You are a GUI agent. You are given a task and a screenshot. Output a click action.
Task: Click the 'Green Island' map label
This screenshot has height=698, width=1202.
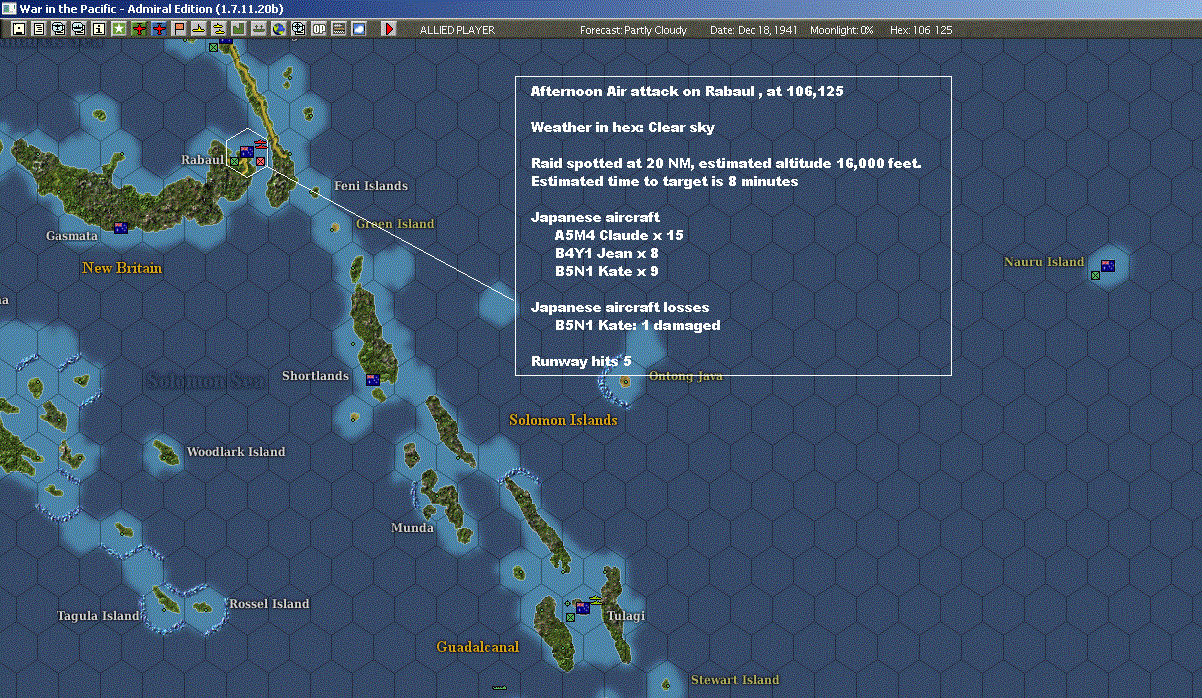pyautogui.click(x=395, y=224)
